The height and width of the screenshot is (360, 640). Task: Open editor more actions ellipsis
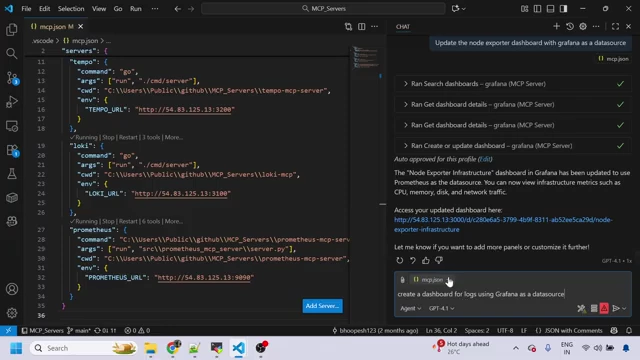click(374, 27)
